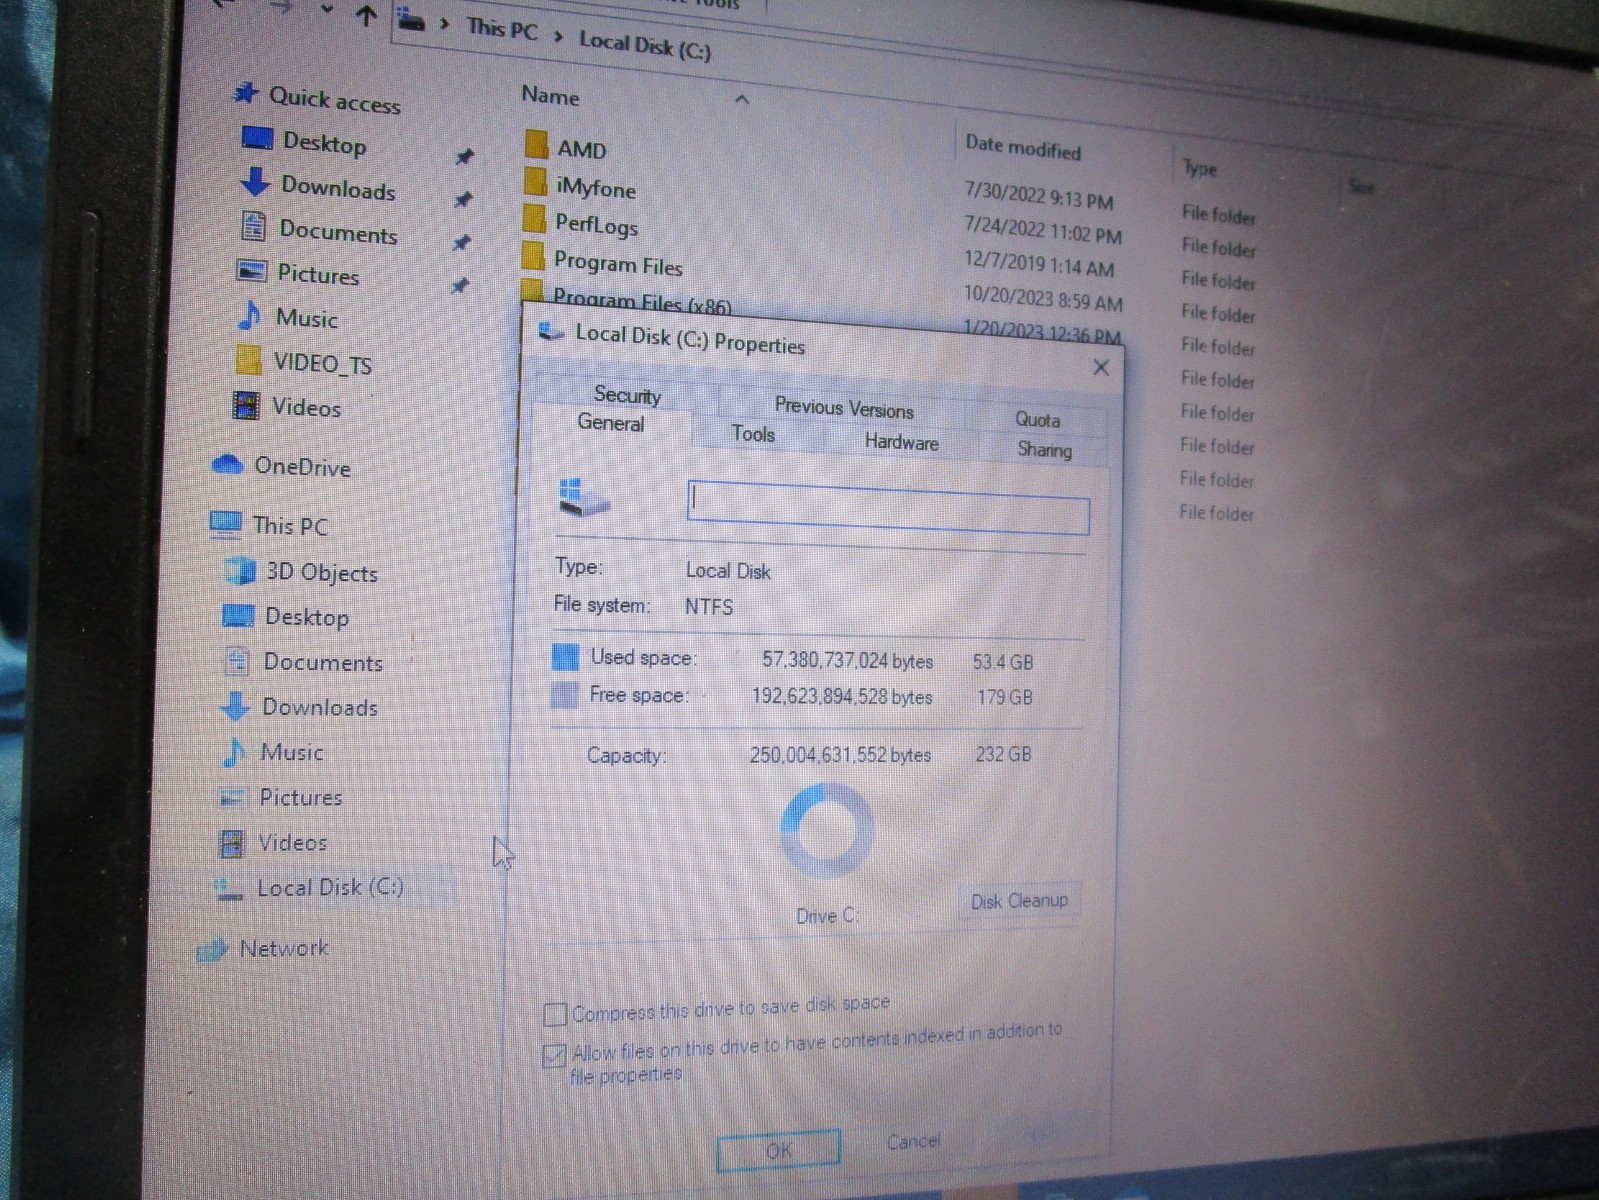1599x1200 pixels.
Task: Click the drive label text field
Action: [x=888, y=507]
